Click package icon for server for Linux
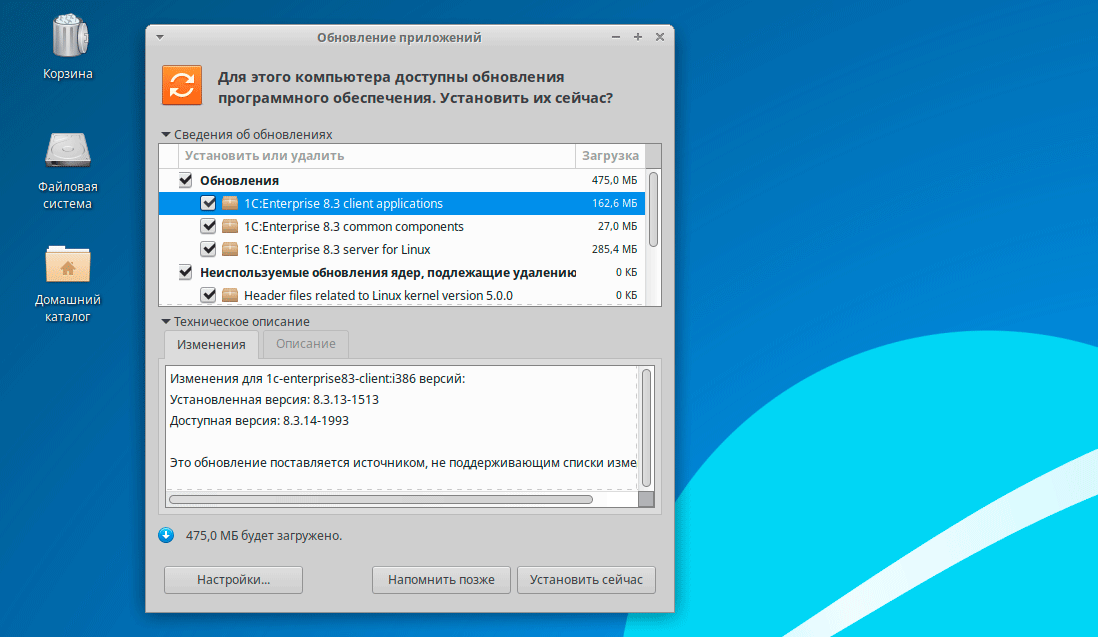This screenshot has width=1098, height=637. pos(230,249)
